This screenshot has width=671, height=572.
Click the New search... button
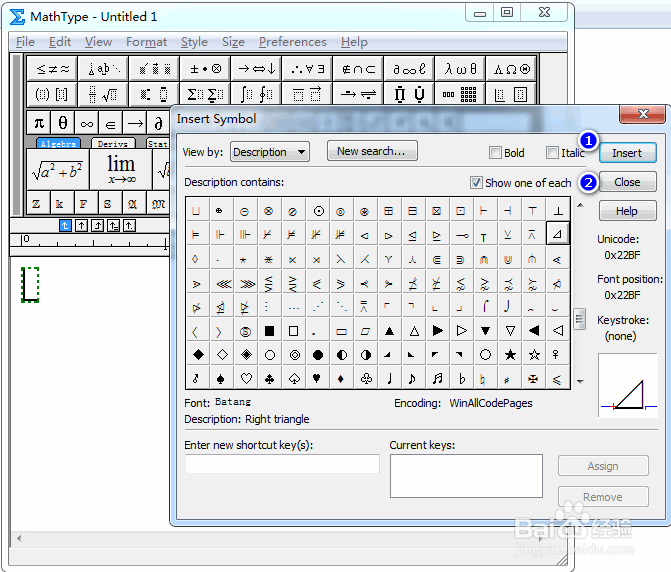tap(372, 151)
